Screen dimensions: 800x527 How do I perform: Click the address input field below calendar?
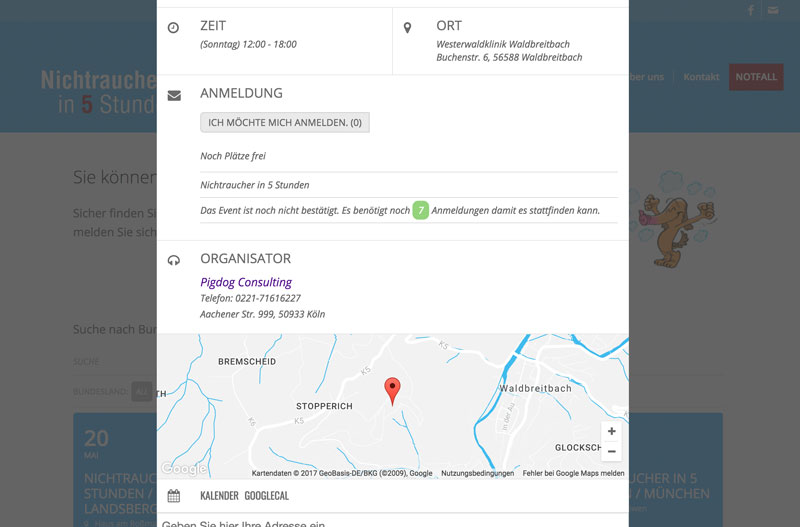(x=392, y=521)
